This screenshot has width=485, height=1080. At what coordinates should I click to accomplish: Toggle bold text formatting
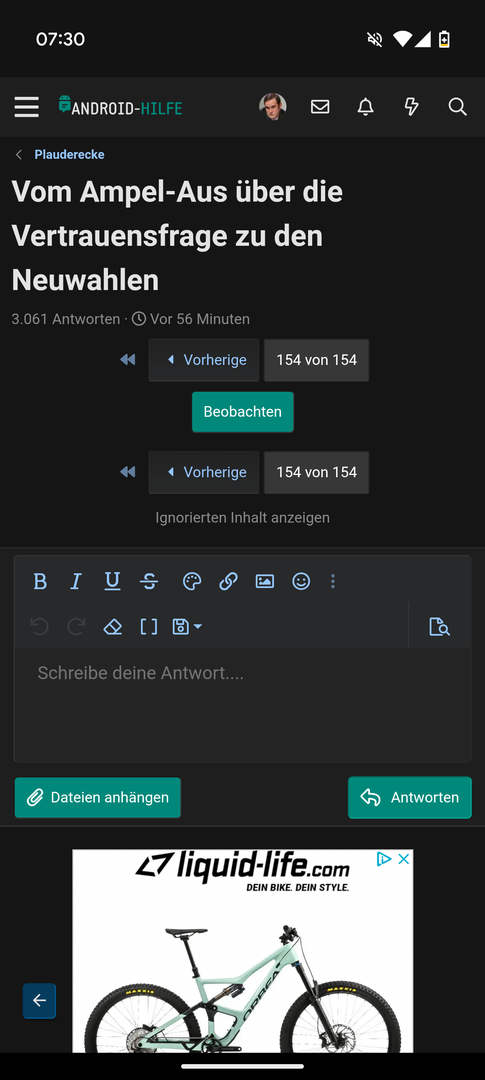pos(40,581)
